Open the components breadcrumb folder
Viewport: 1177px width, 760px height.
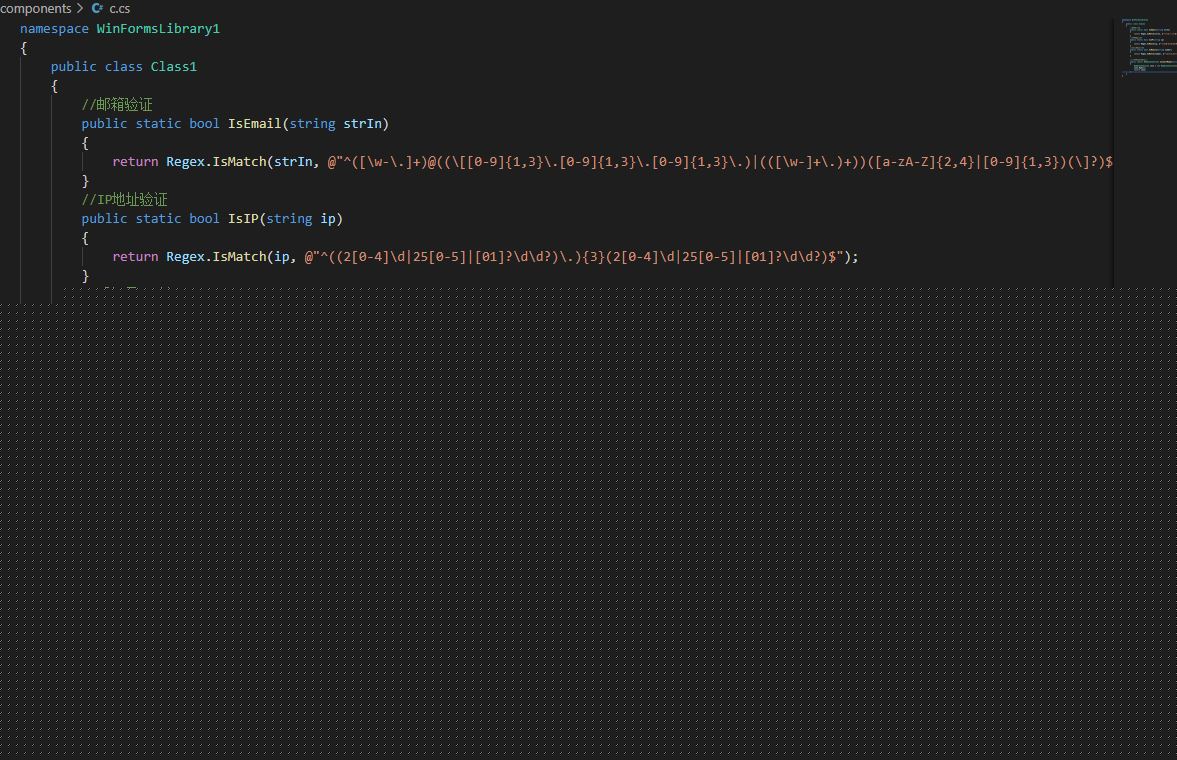[36, 8]
